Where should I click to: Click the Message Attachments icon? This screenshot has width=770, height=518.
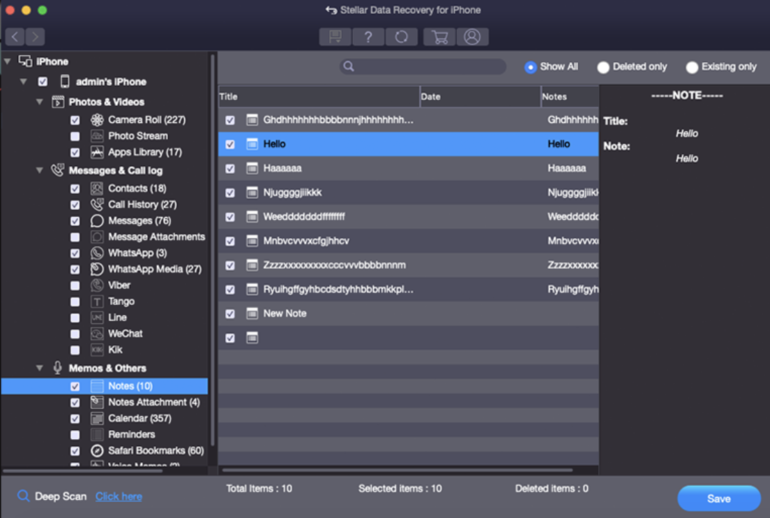pyautogui.click(x=97, y=237)
